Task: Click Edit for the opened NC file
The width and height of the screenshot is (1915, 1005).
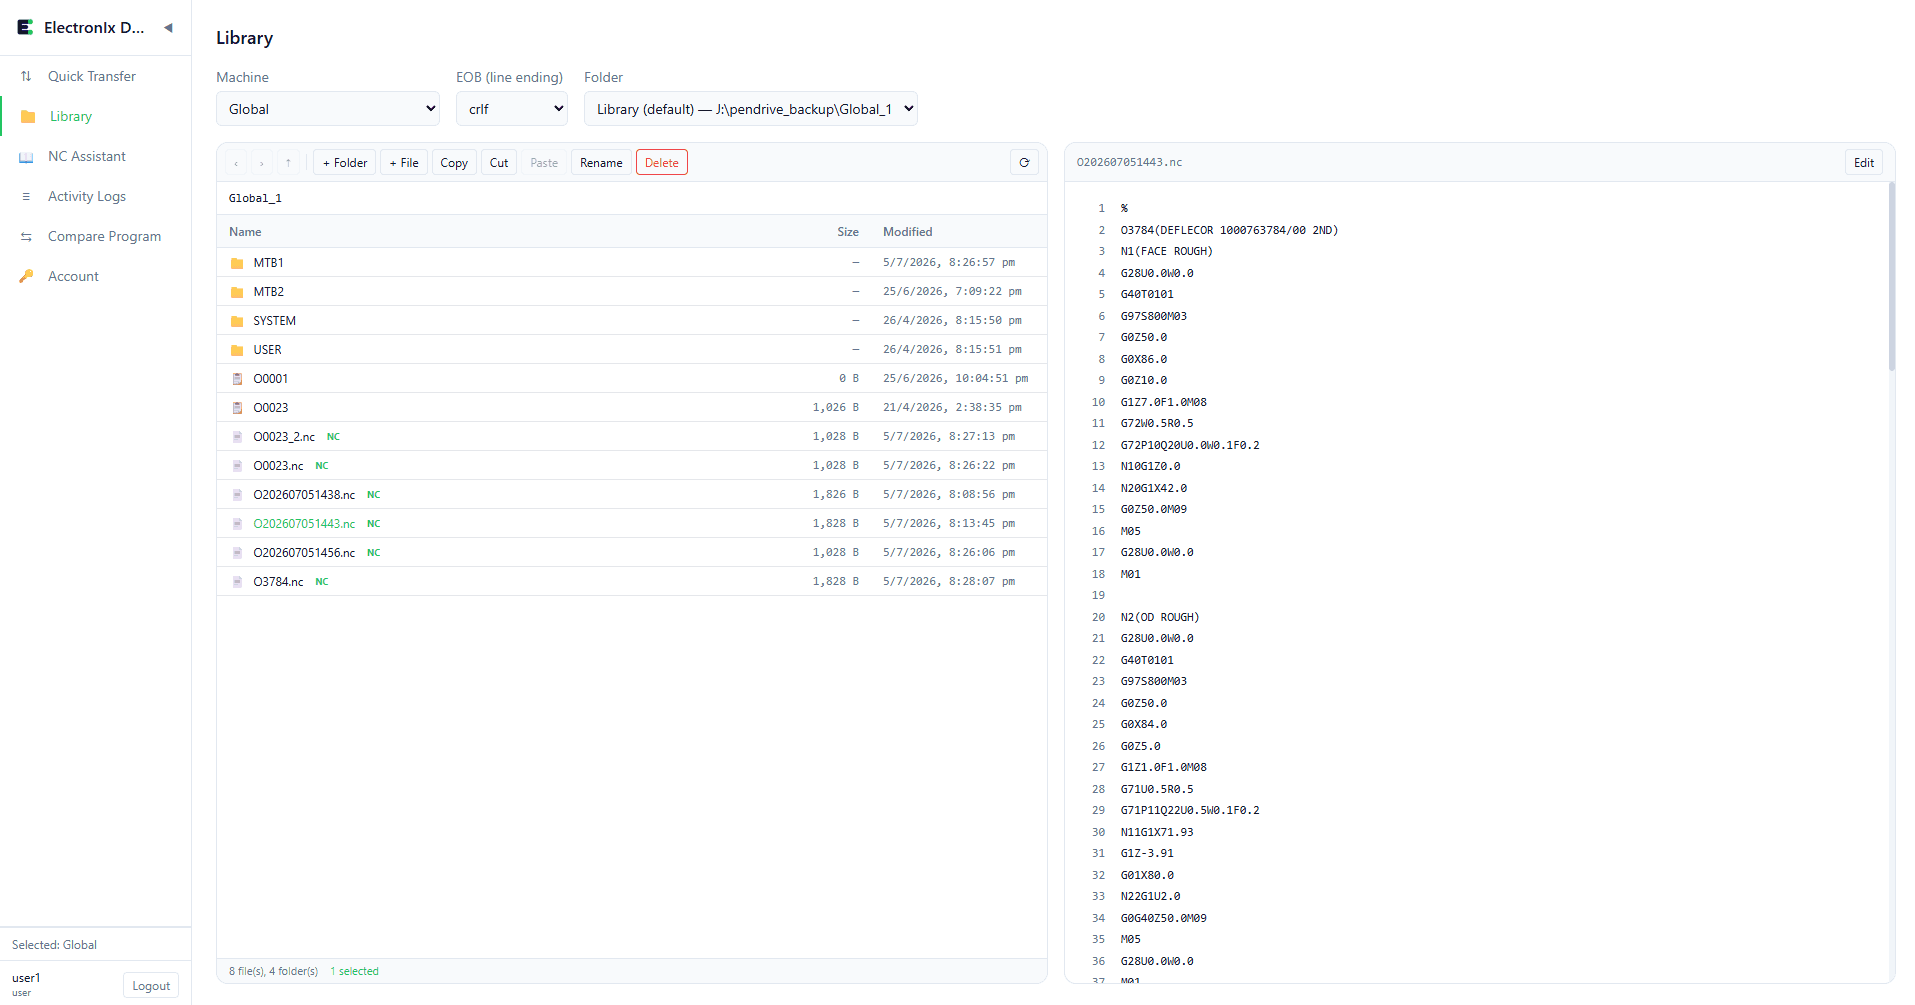Action: click(x=1864, y=163)
